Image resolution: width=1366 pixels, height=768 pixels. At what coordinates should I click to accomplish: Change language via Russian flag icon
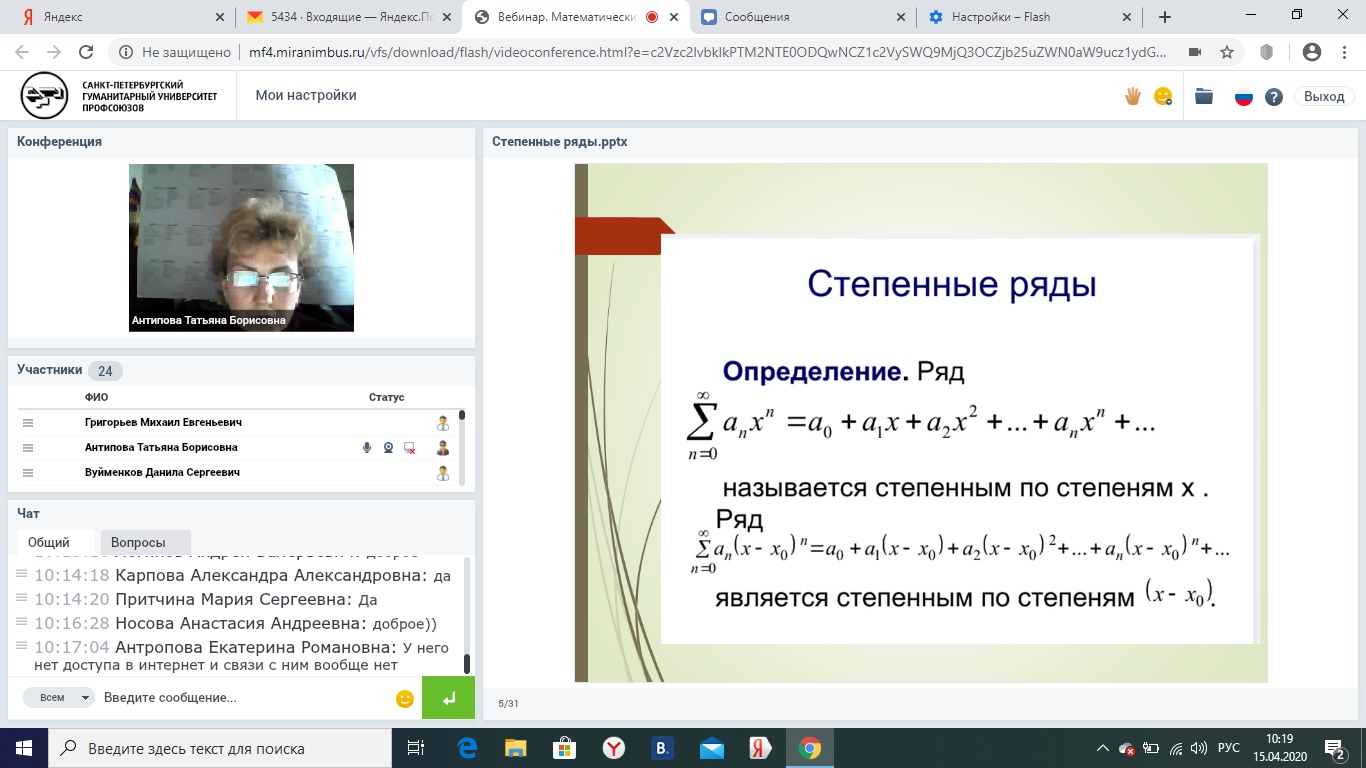tap(1244, 97)
